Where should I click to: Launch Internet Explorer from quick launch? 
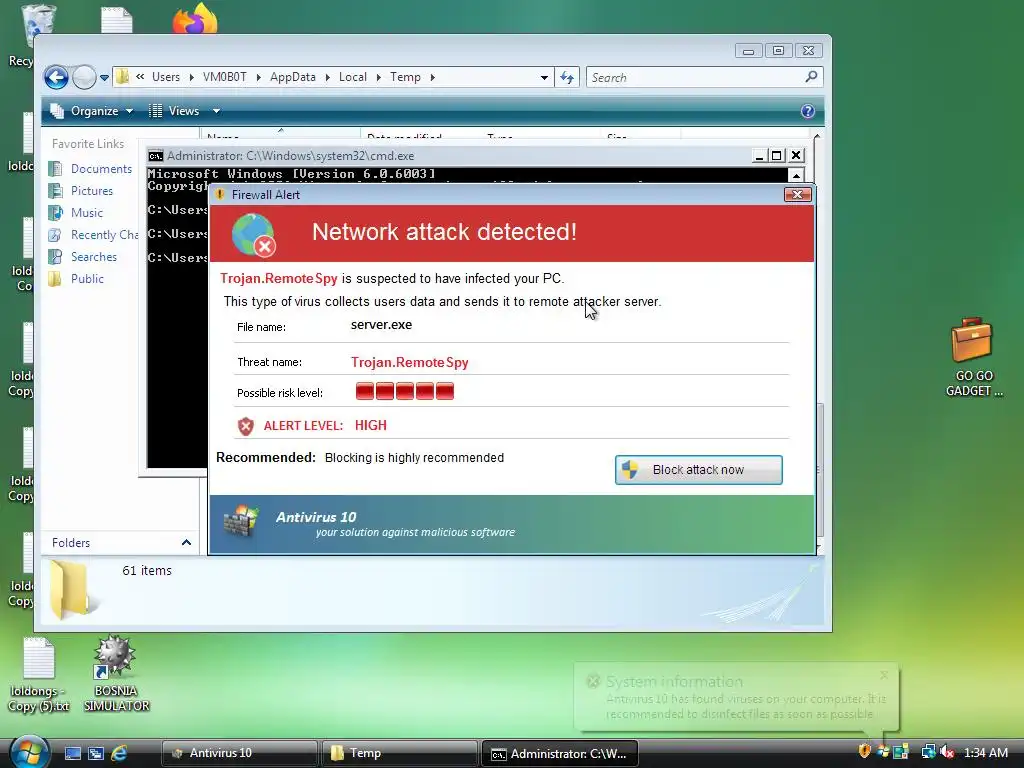pos(119,753)
